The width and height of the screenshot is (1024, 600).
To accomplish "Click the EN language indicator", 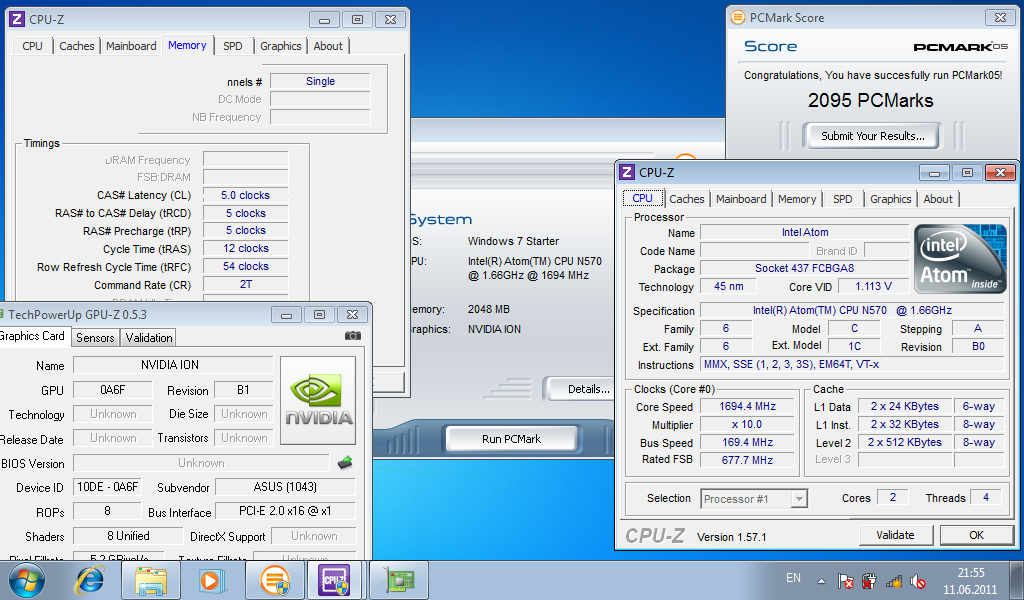I will 793,578.
